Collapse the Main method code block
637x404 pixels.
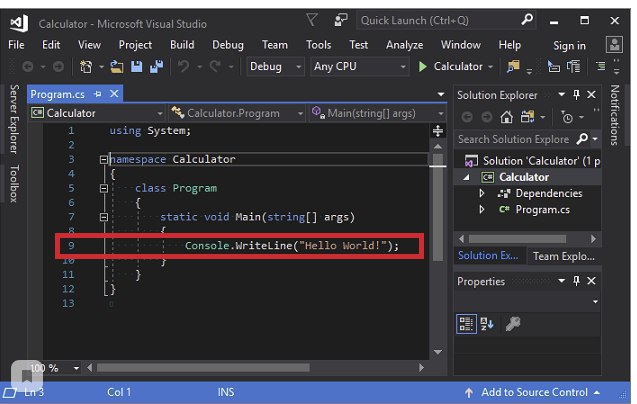point(104,217)
